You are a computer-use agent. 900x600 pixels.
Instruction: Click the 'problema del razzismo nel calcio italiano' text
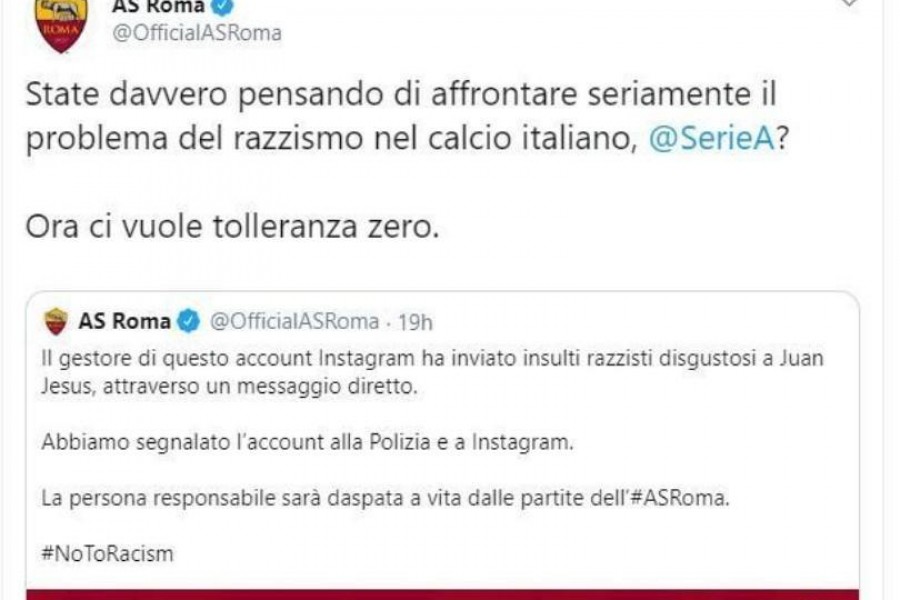332,139
